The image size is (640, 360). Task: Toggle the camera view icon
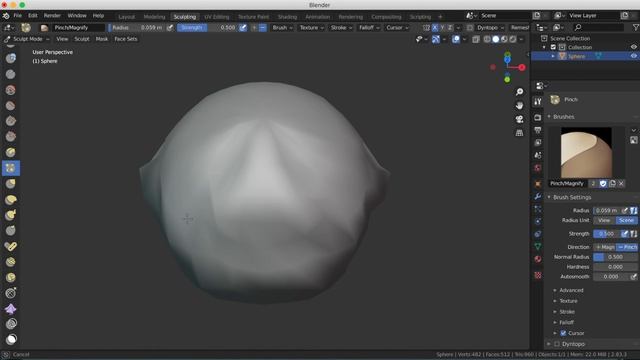519,119
